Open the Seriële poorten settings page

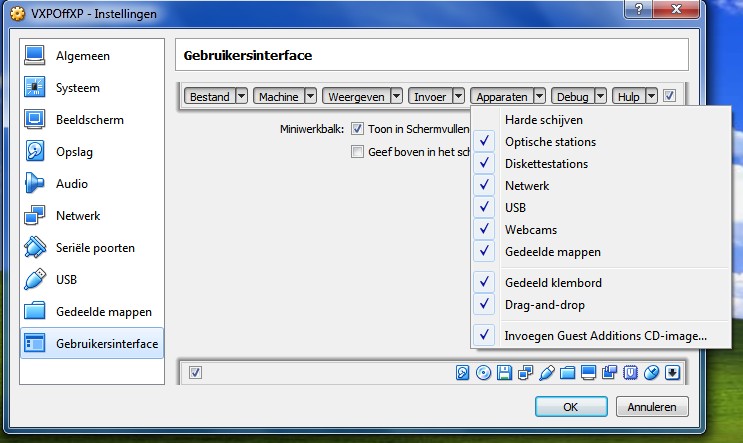[x=92, y=248]
